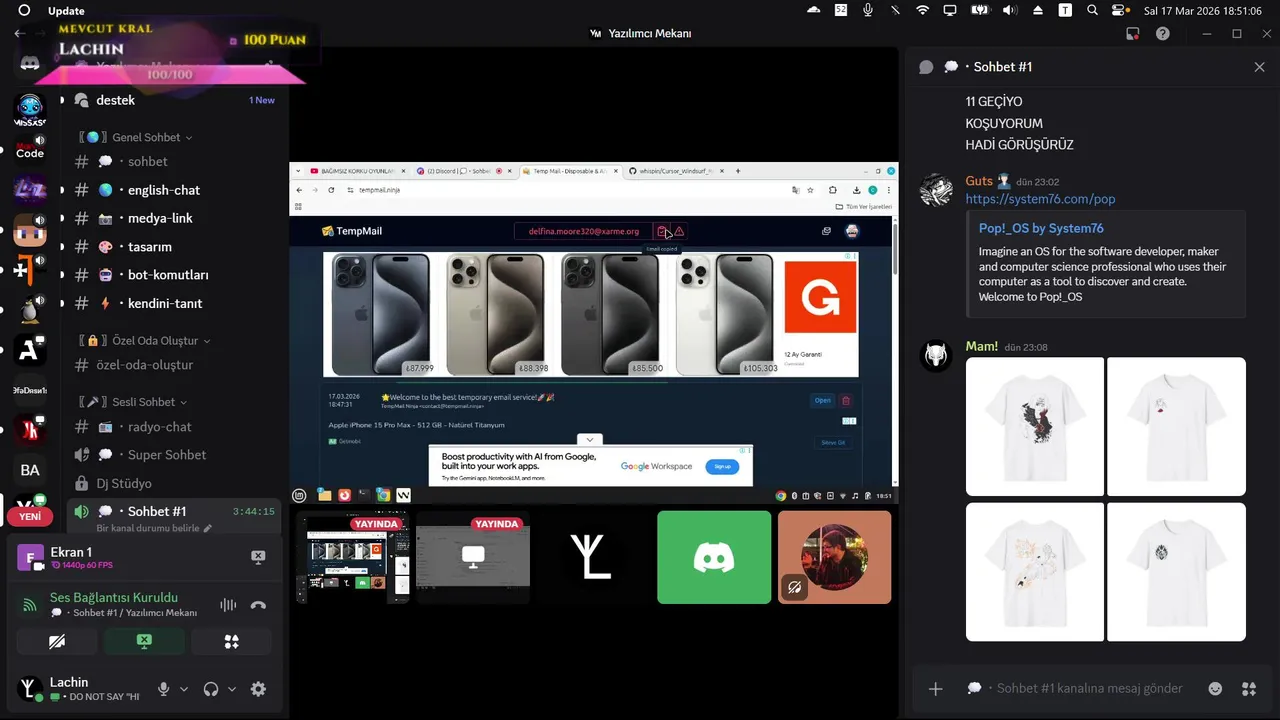Open headphone output options arrow
Screen dimensions: 1280x720
tap(232, 689)
